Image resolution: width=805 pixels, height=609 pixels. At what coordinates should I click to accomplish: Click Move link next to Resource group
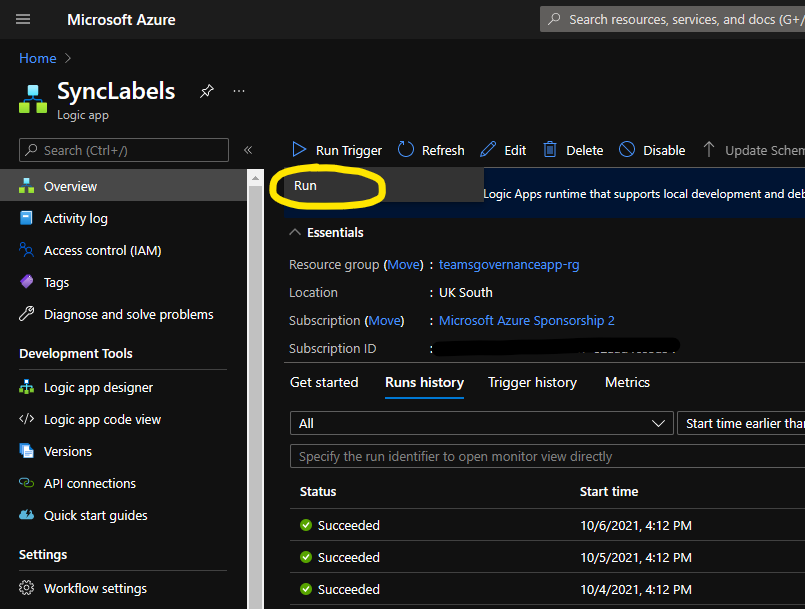404,265
